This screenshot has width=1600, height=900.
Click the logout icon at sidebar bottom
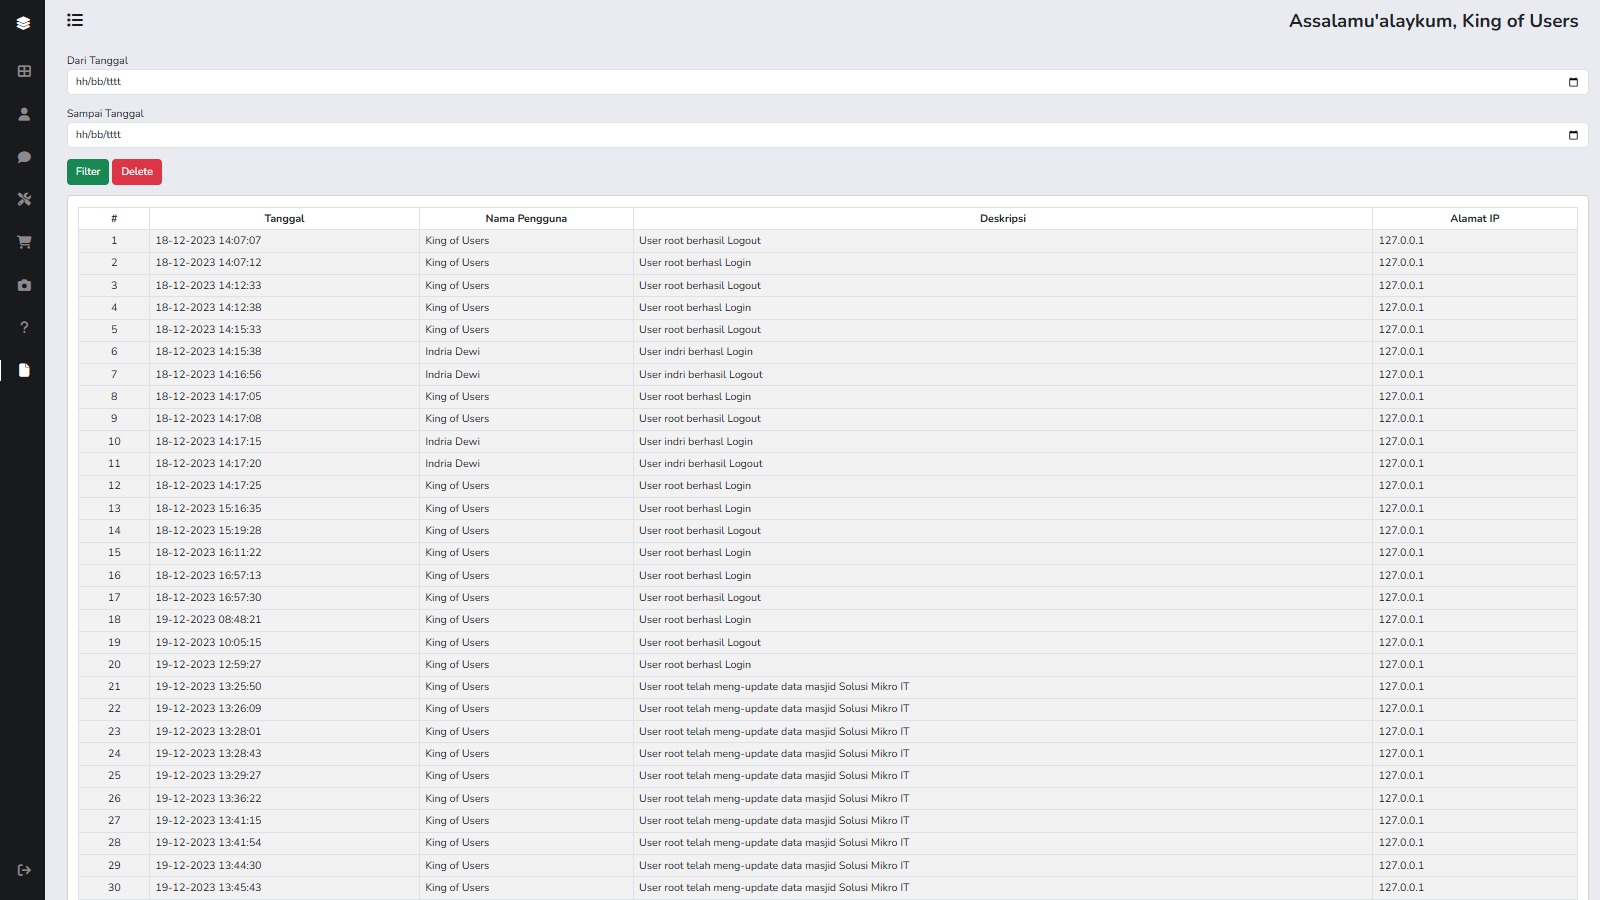click(x=24, y=870)
